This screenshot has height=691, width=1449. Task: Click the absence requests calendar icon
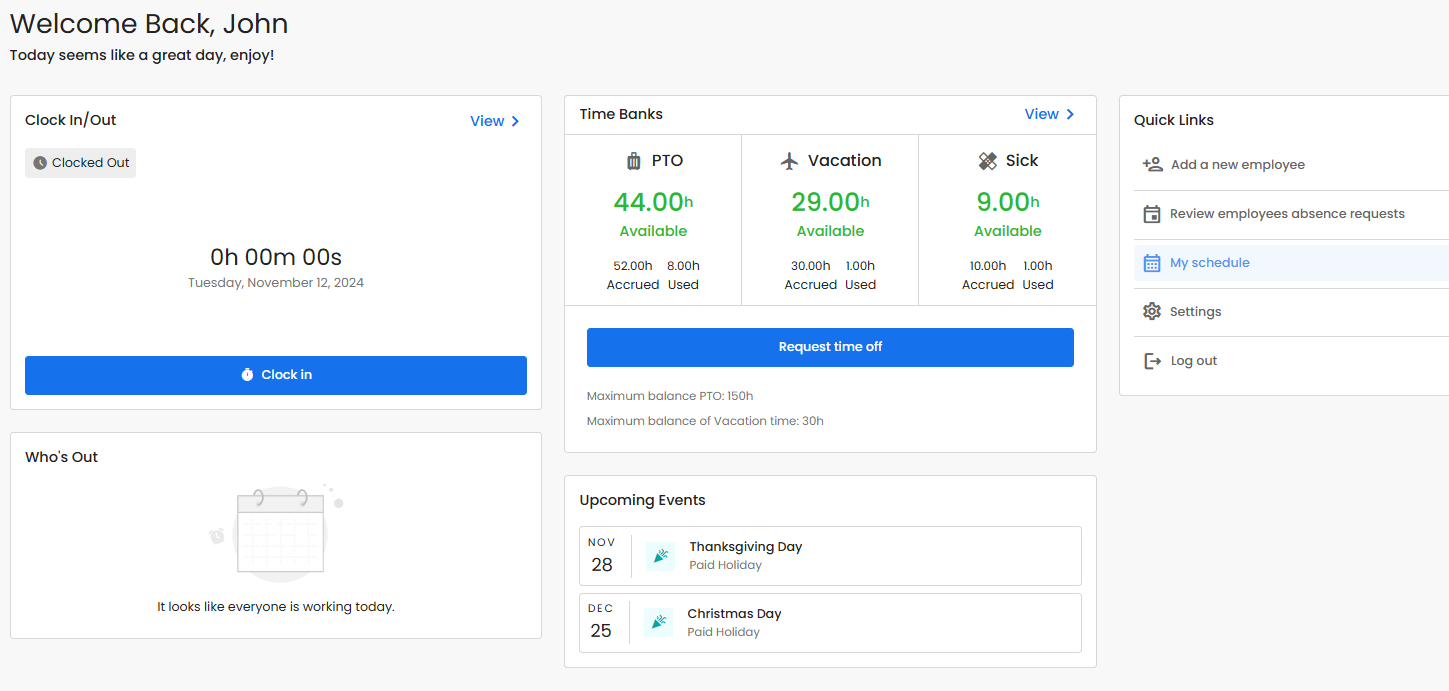click(1152, 214)
